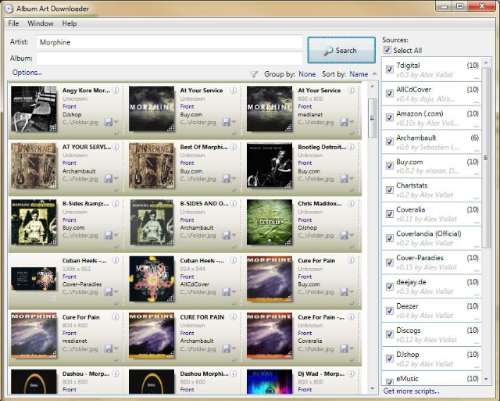Click the results list scroll down arrow
Viewport: 500px width, 401px height.
point(372,388)
